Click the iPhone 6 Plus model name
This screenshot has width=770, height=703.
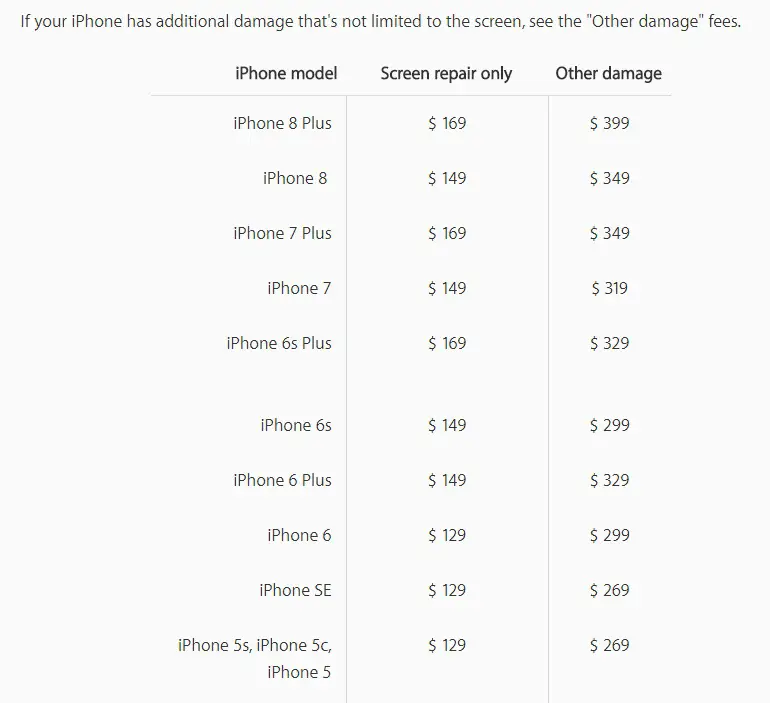tap(282, 480)
